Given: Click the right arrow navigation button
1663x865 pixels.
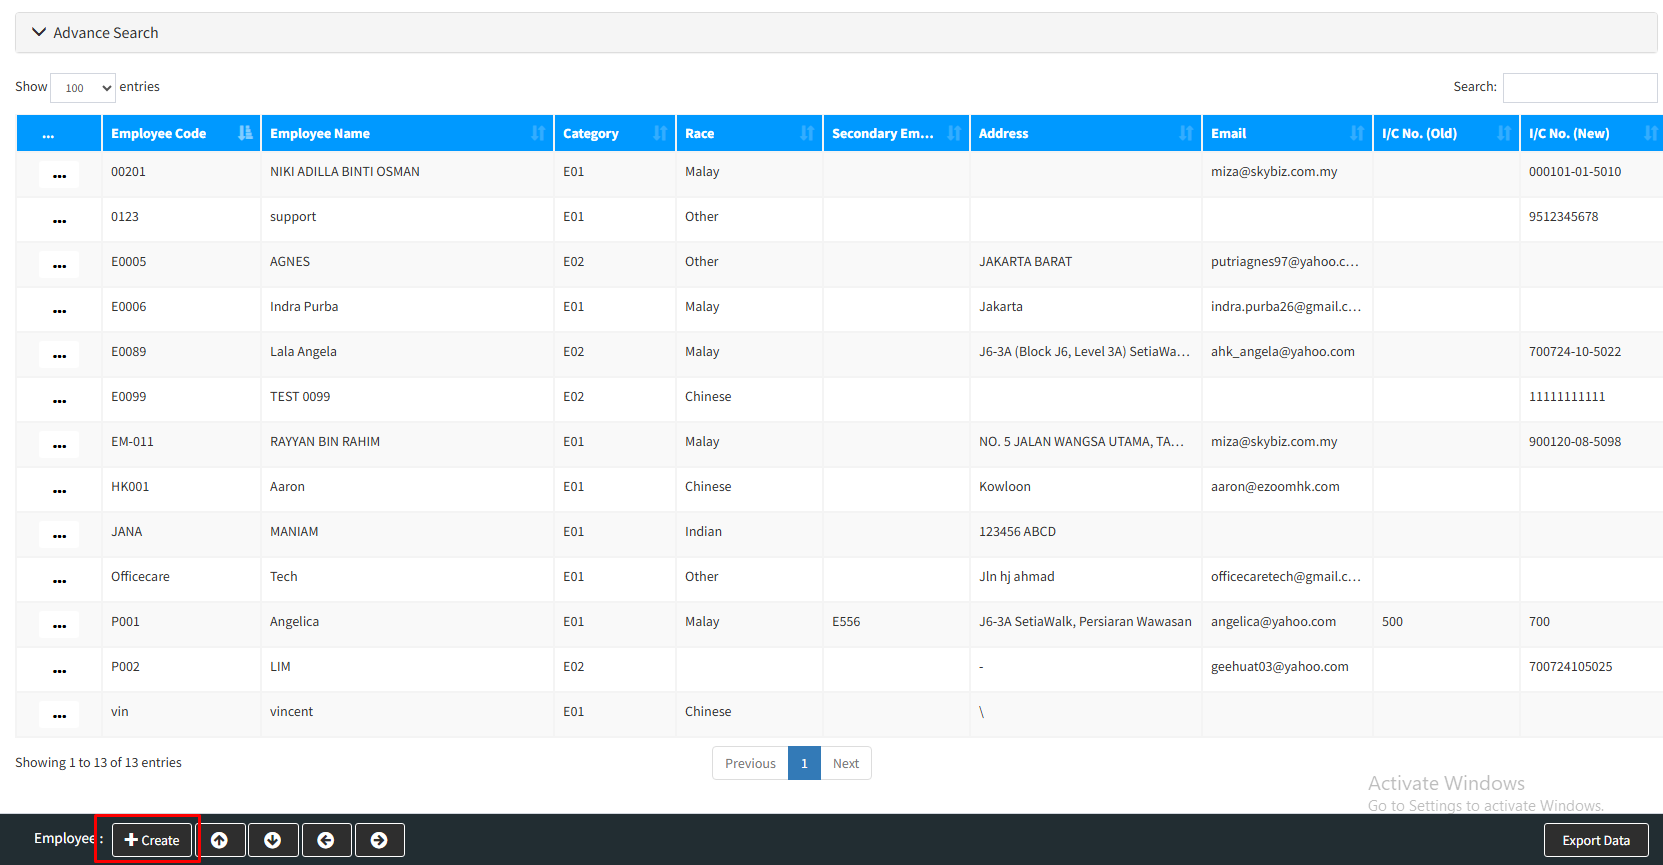Looking at the screenshot, I should click(x=379, y=840).
